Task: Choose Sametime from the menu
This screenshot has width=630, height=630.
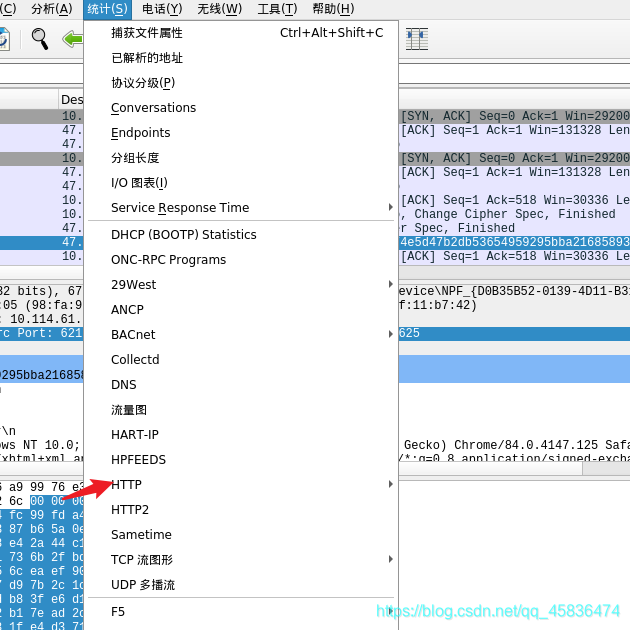Action: (241, 534)
